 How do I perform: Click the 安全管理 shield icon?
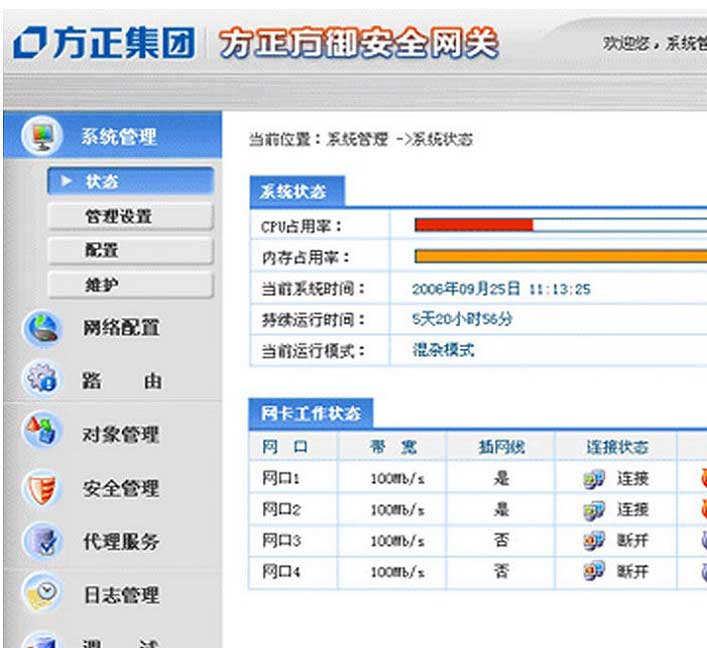(x=42, y=488)
